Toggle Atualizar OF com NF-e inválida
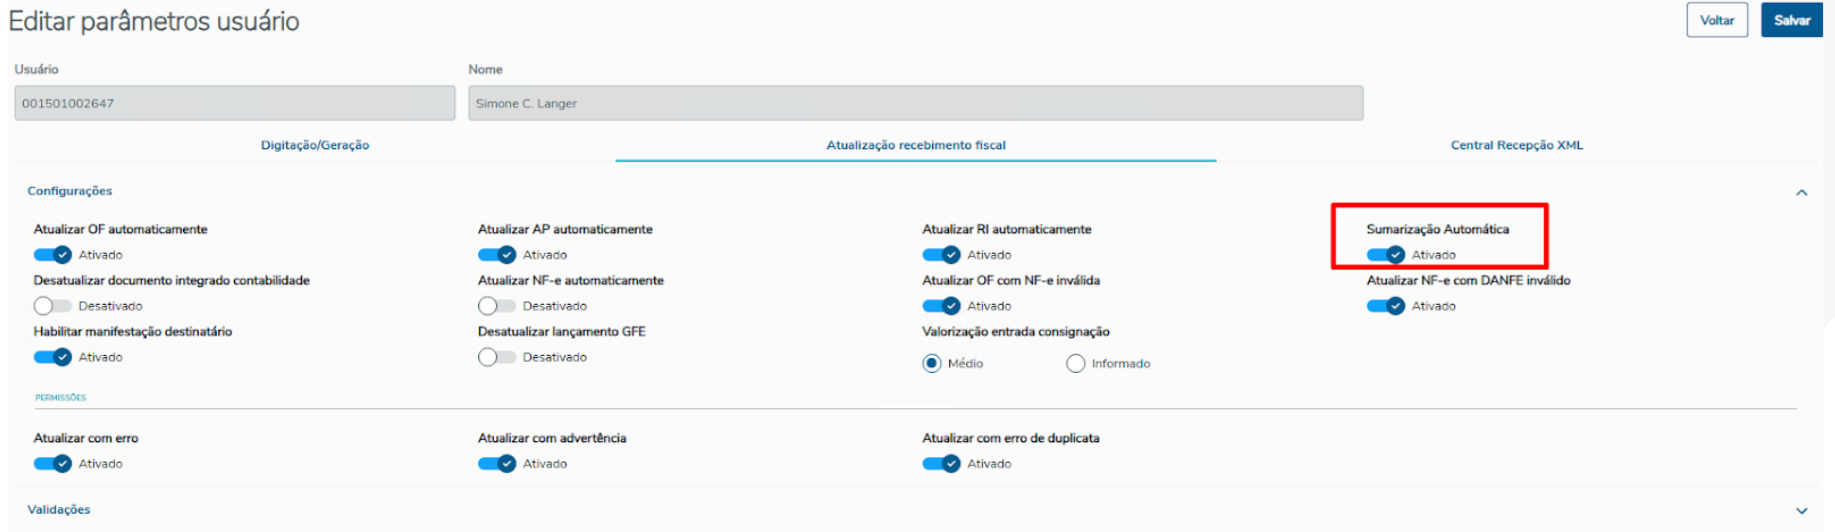The height and width of the screenshot is (532, 1835). click(941, 306)
